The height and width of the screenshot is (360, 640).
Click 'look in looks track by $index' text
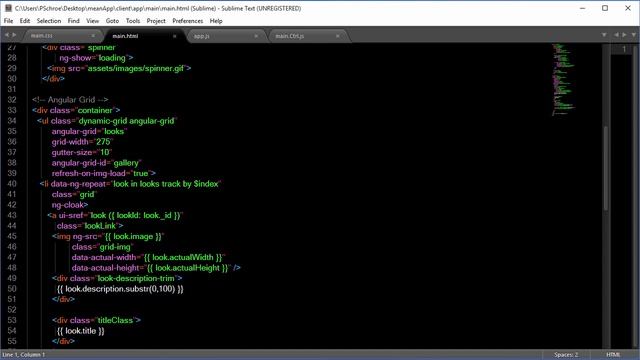[x=166, y=184]
